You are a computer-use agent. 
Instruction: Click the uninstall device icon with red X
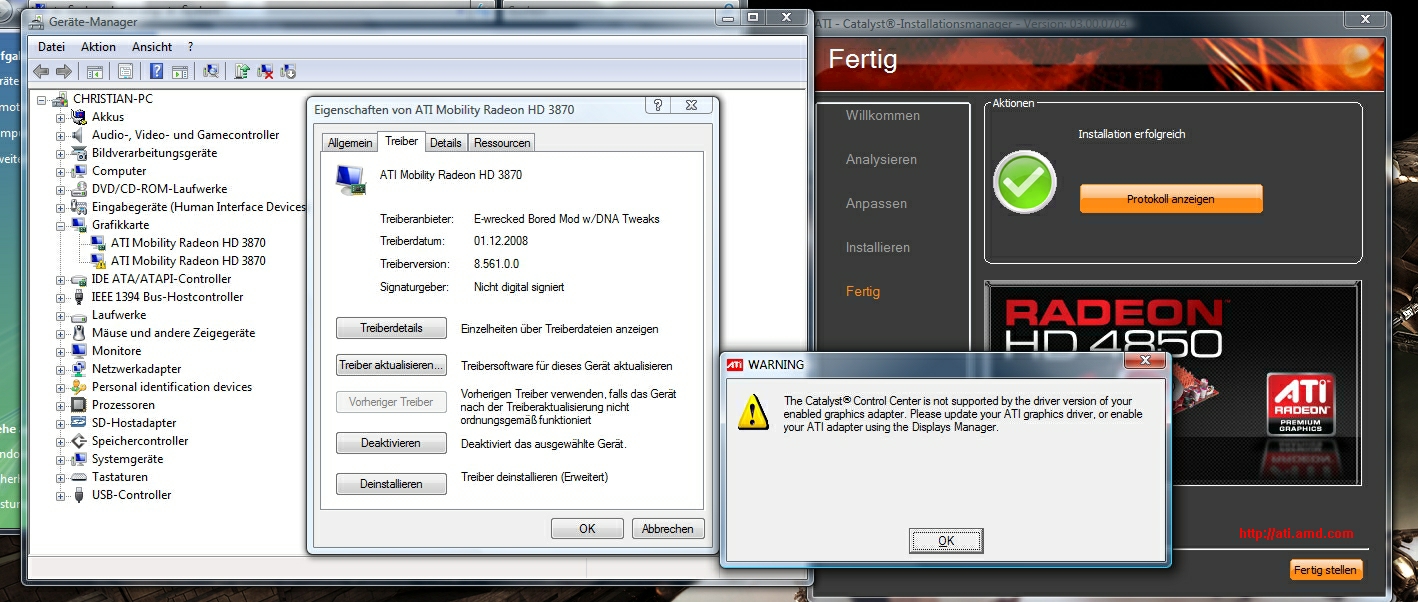click(x=266, y=71)
